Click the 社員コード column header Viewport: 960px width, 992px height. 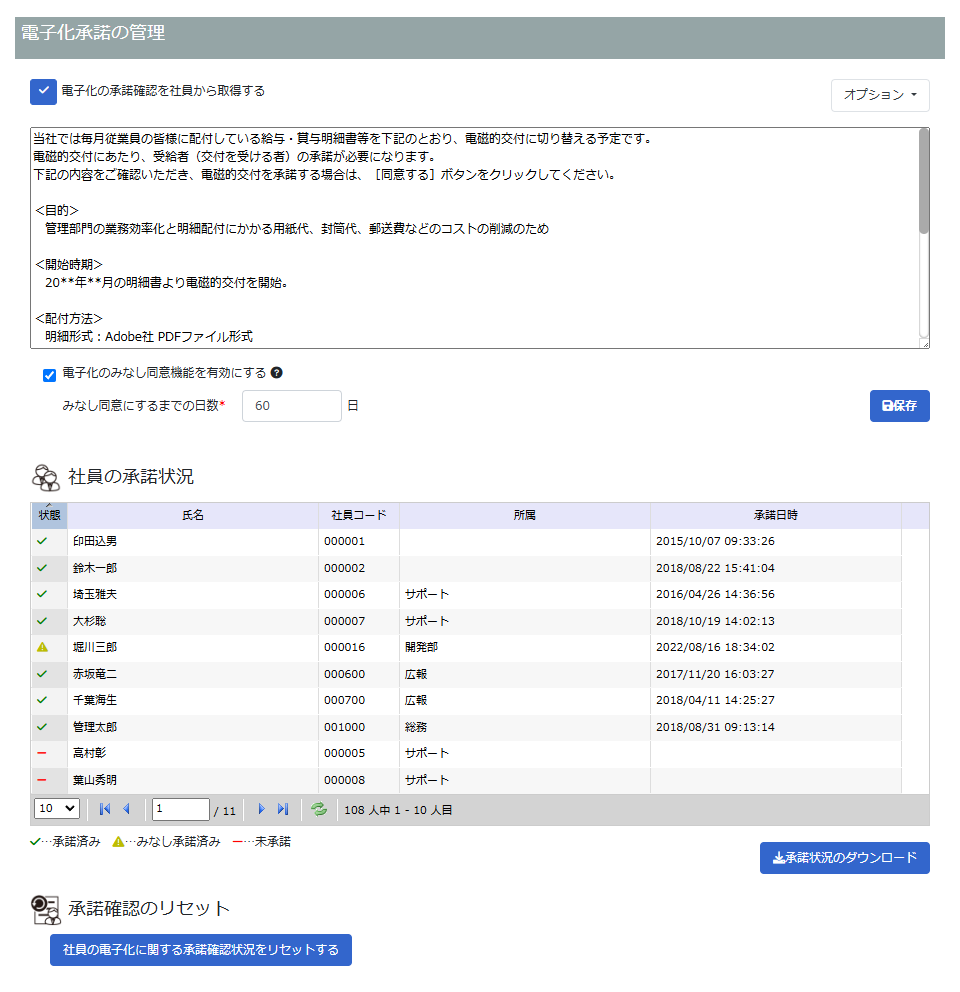tap(358, 516)
